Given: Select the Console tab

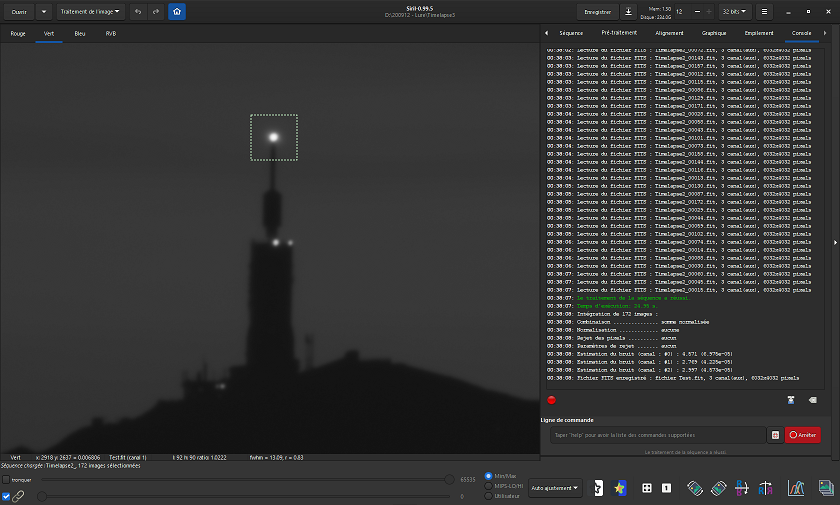Looking at the screenshot, I should (801, 33).
